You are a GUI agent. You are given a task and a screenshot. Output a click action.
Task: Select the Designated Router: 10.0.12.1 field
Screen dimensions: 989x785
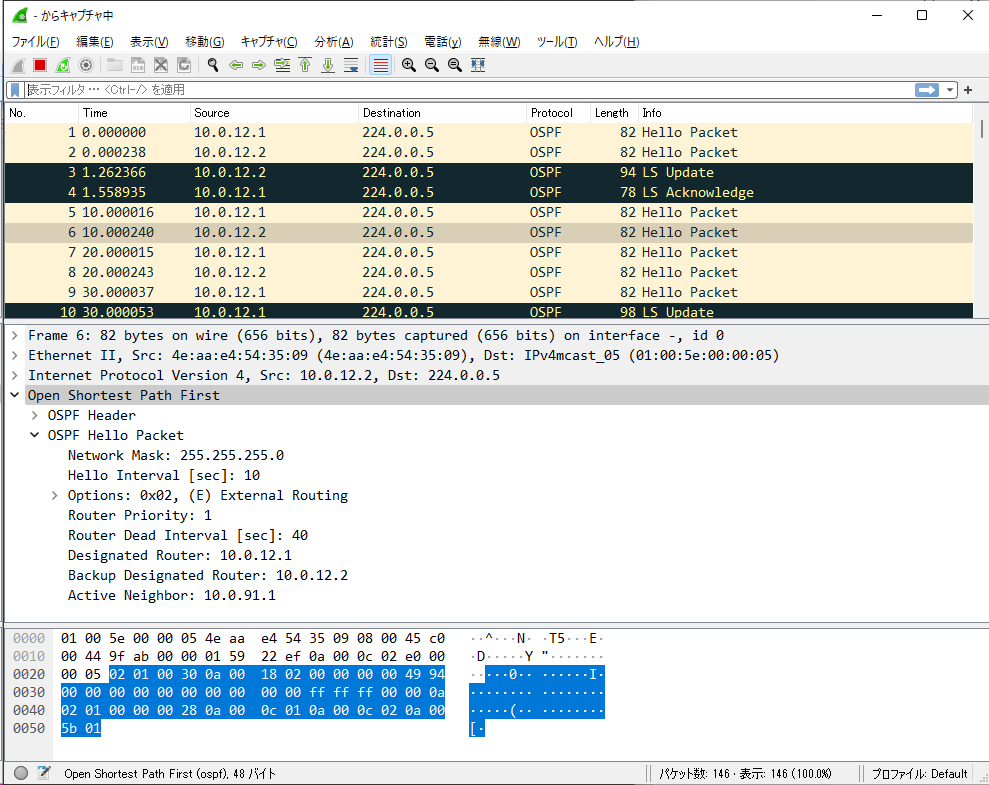pos(180,555)
